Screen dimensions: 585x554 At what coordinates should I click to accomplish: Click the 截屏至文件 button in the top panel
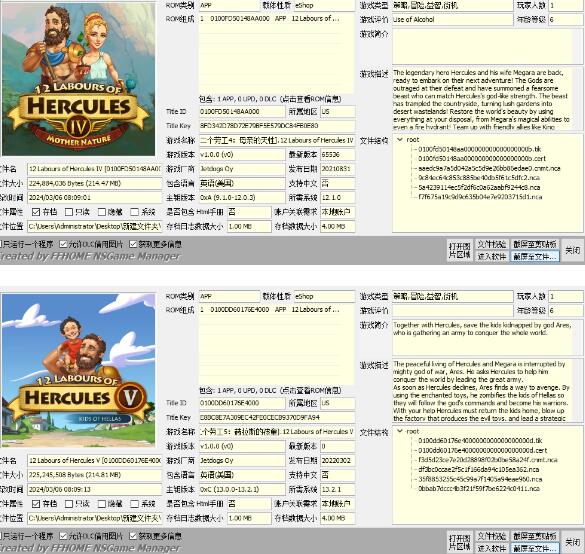point(535,256)
